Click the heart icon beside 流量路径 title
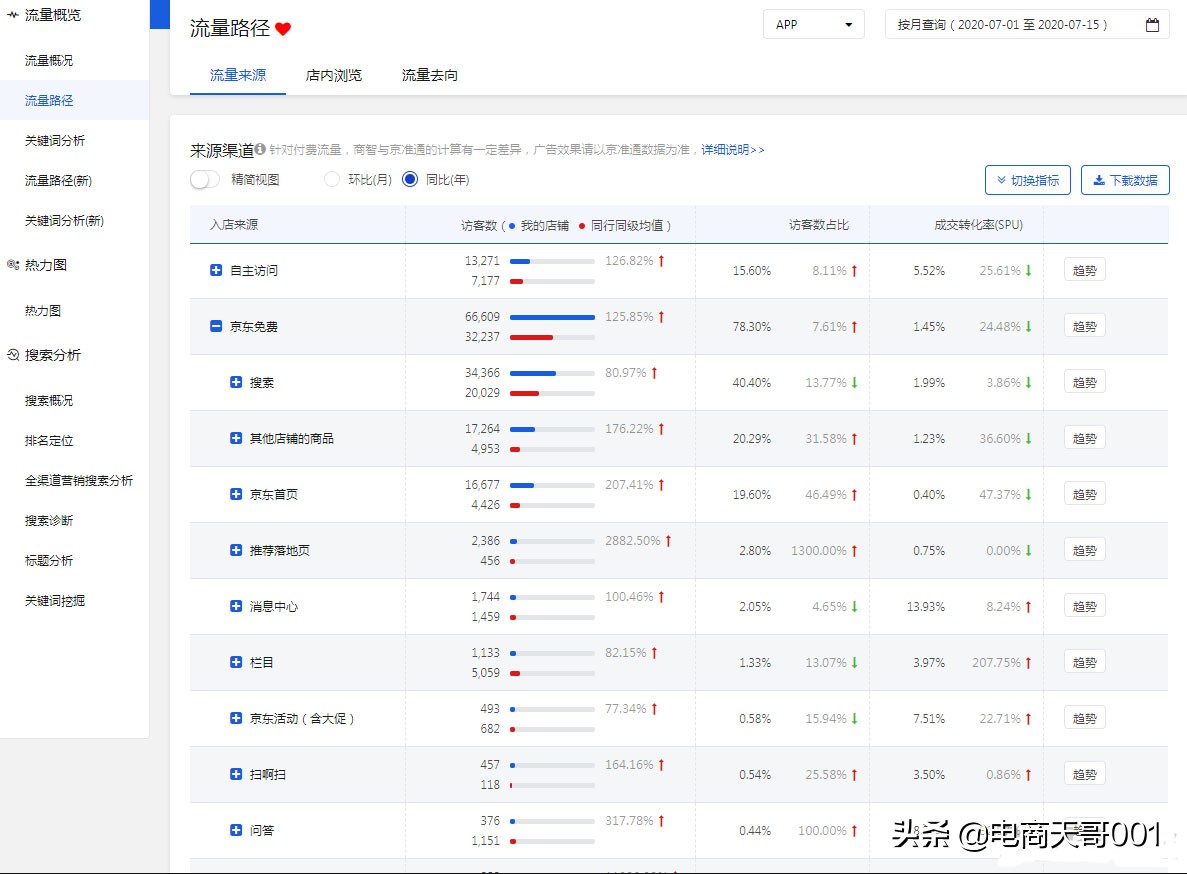Screen dimensions: 1187x874 coord(284,29)
